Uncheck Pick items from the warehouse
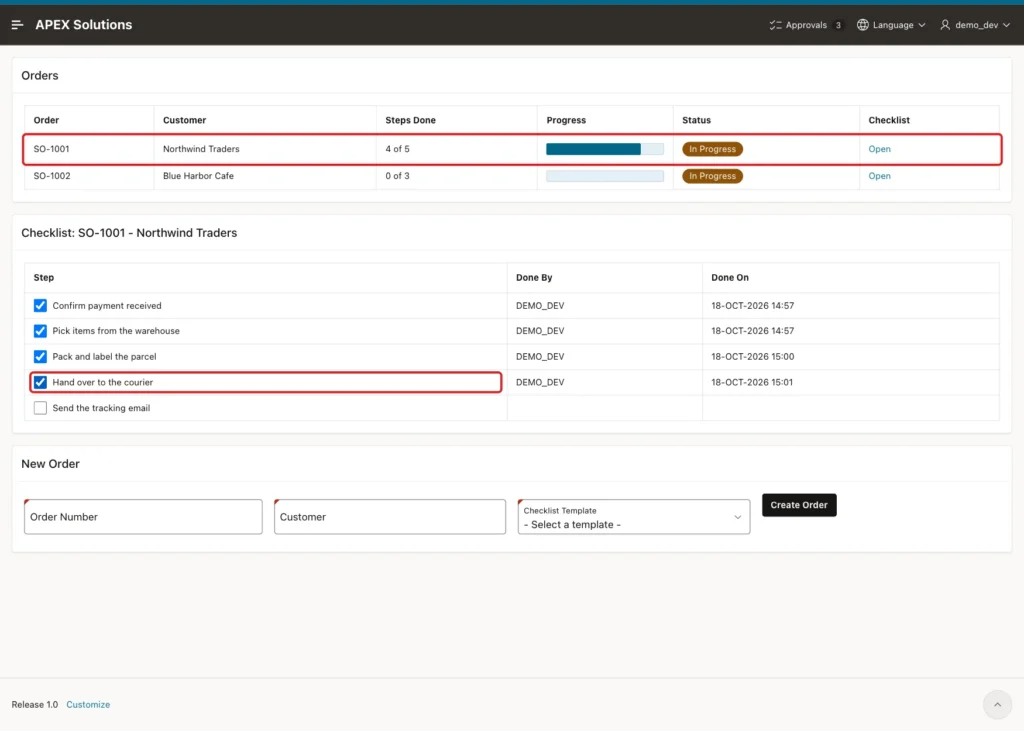This screenshot has height=731, width=1024. [40, 331]
